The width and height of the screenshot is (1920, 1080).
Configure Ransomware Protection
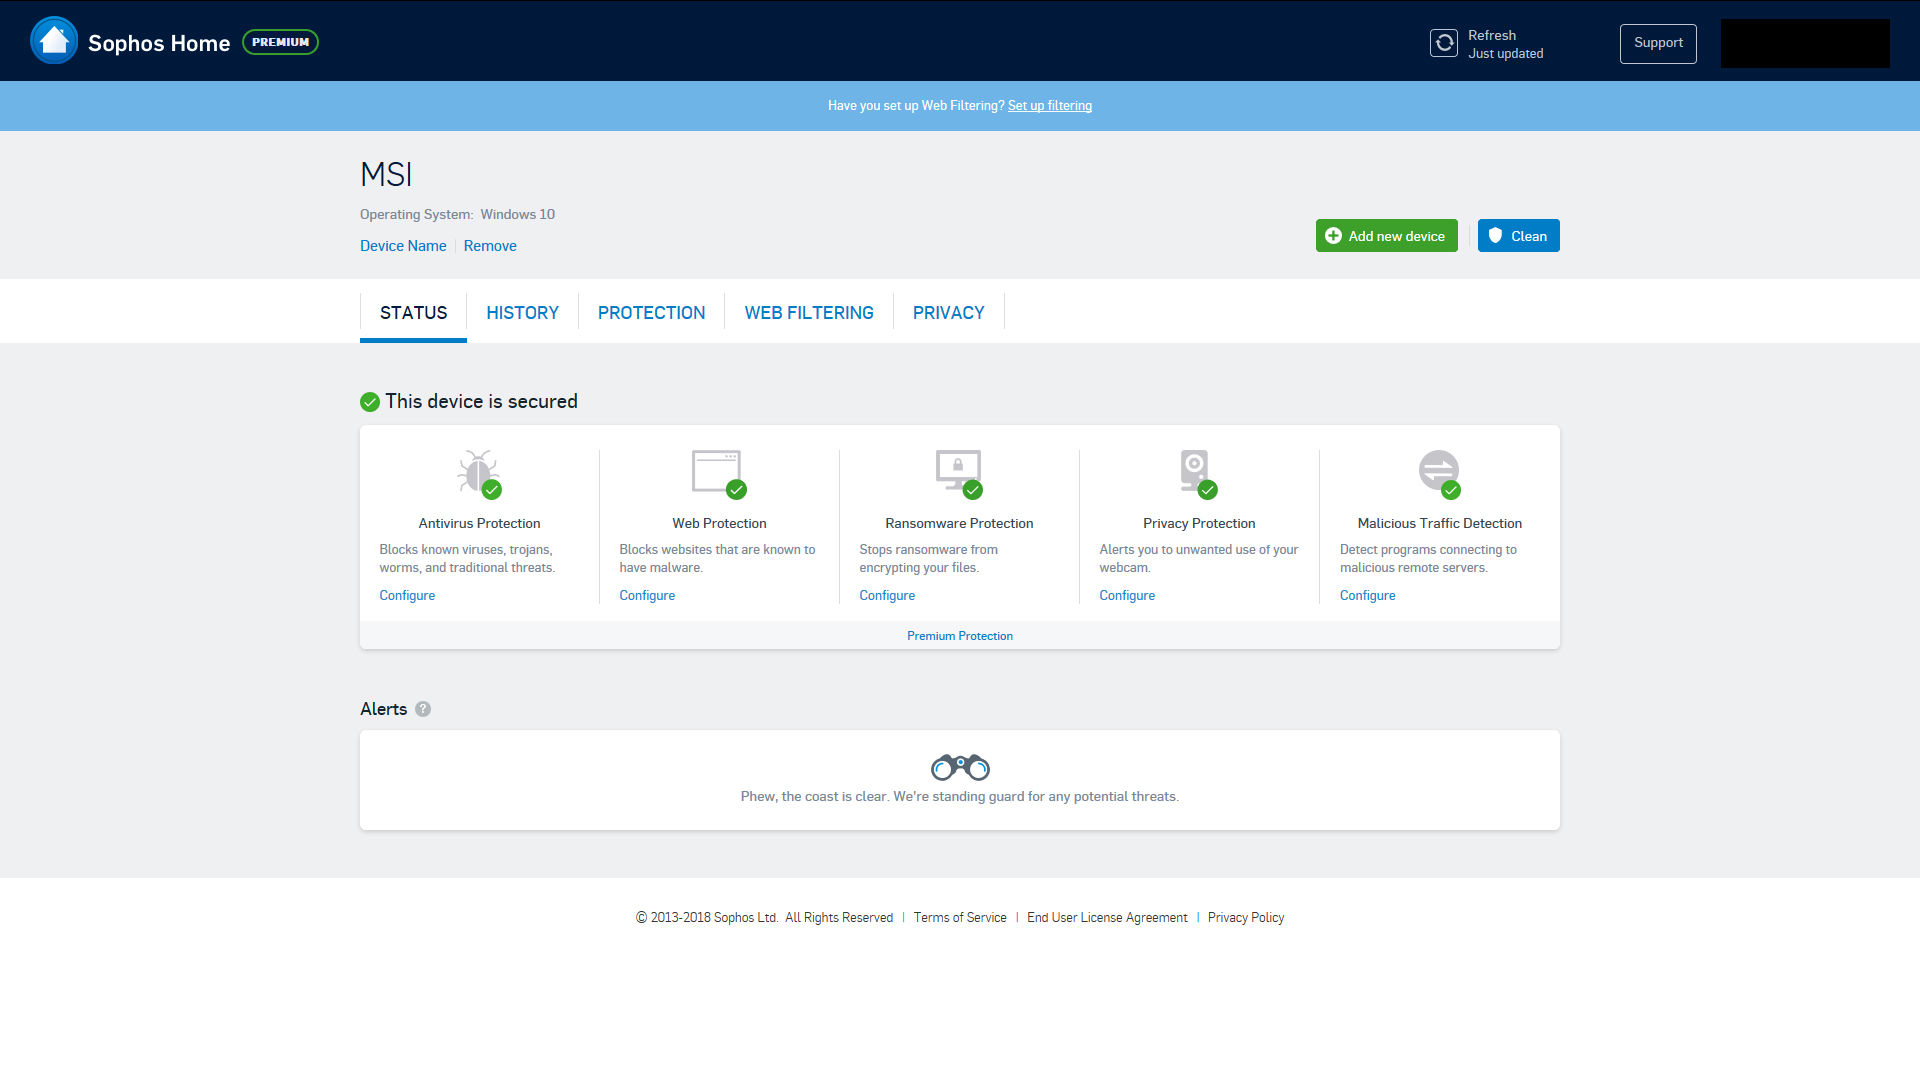[x=887, y=595]
